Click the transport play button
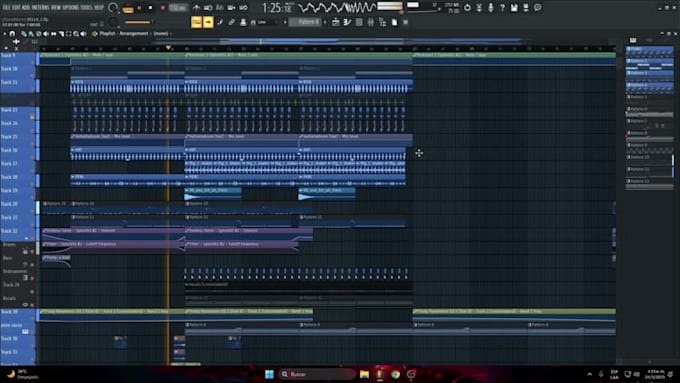The height and width of the screenshot is (383, 680). point(139,8)
